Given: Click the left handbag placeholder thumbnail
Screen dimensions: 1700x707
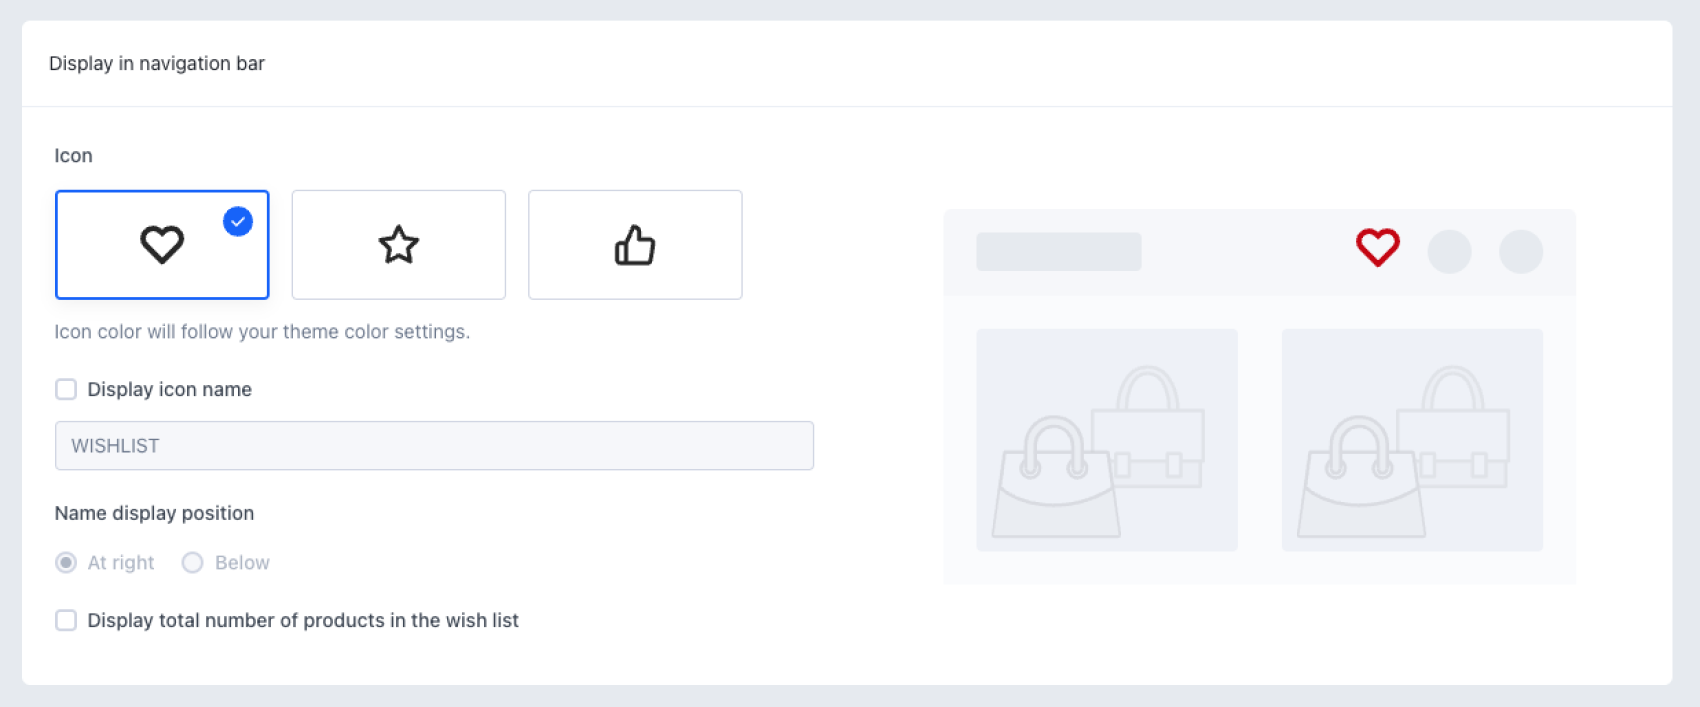Looking at the screenshot, I should point(1106,440).
